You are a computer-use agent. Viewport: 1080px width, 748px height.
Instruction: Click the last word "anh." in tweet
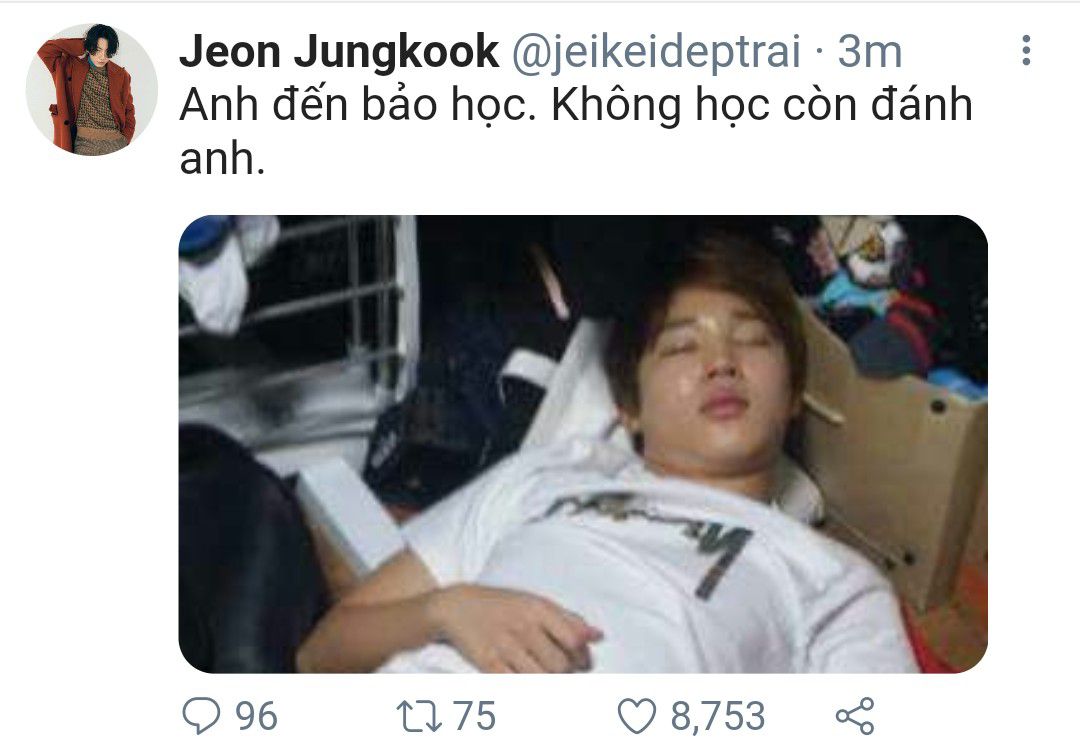(x=222, y=159)
